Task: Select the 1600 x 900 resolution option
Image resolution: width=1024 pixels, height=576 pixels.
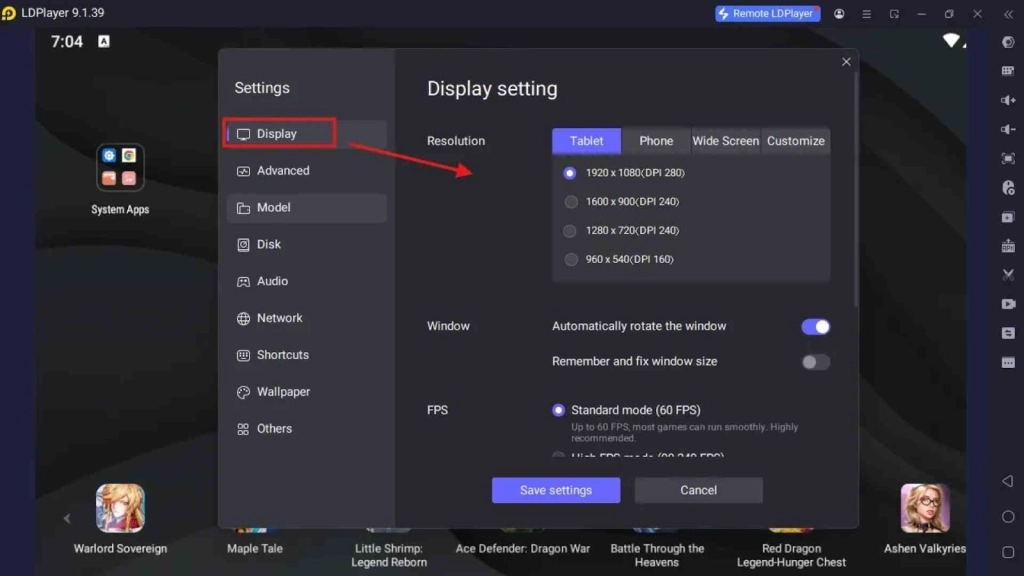Action: click(571, 201)
